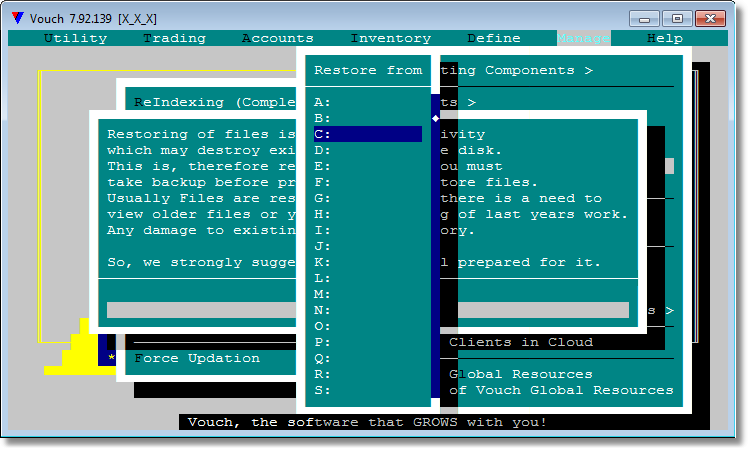Minimize the Vouch window
748x450 pixels.
click(x=644, y=19)
